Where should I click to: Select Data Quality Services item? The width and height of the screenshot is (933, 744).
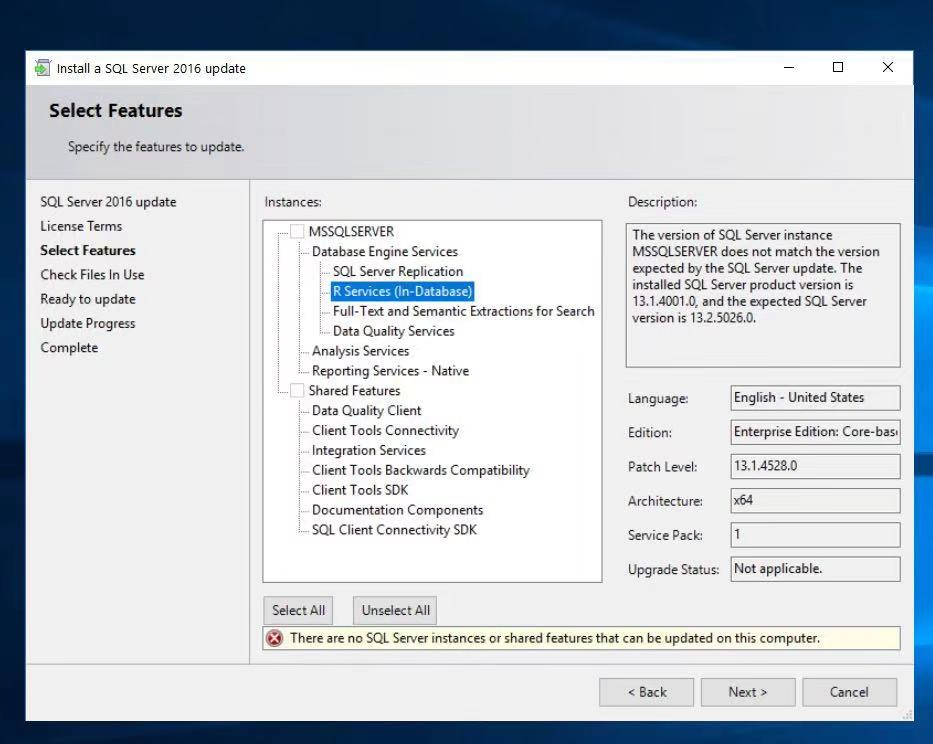tap(393, 331)
